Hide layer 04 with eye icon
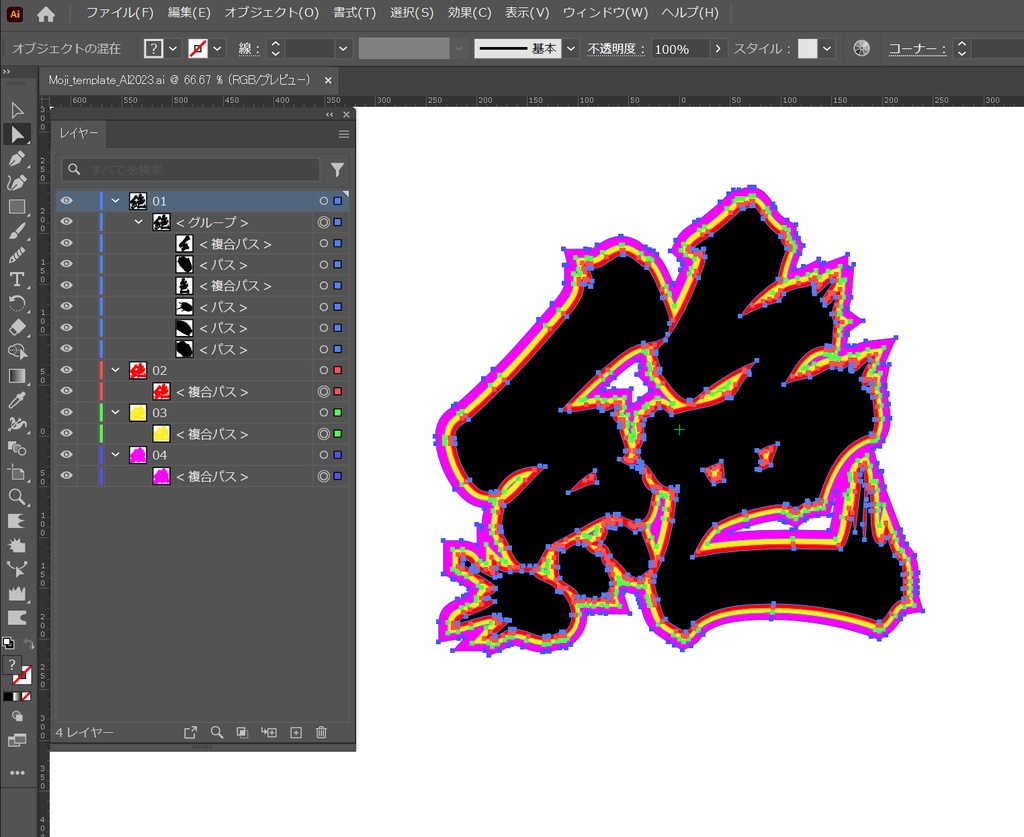Viewport: 1024px width, 837px height. [x=67, y=454]
